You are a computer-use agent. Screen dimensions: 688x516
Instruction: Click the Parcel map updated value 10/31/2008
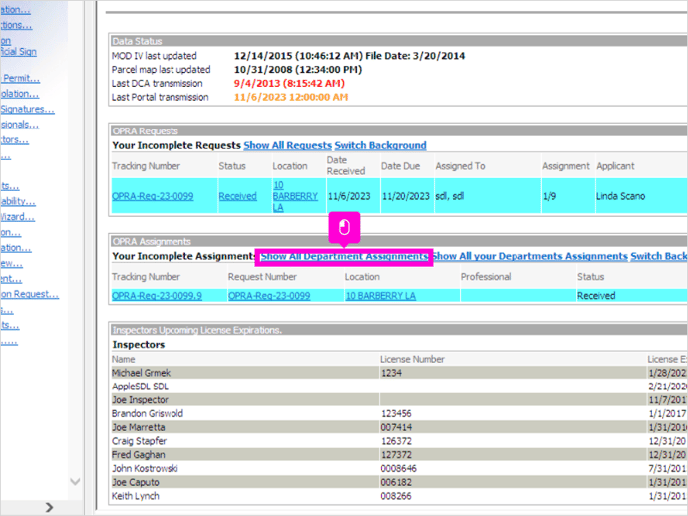298,69
